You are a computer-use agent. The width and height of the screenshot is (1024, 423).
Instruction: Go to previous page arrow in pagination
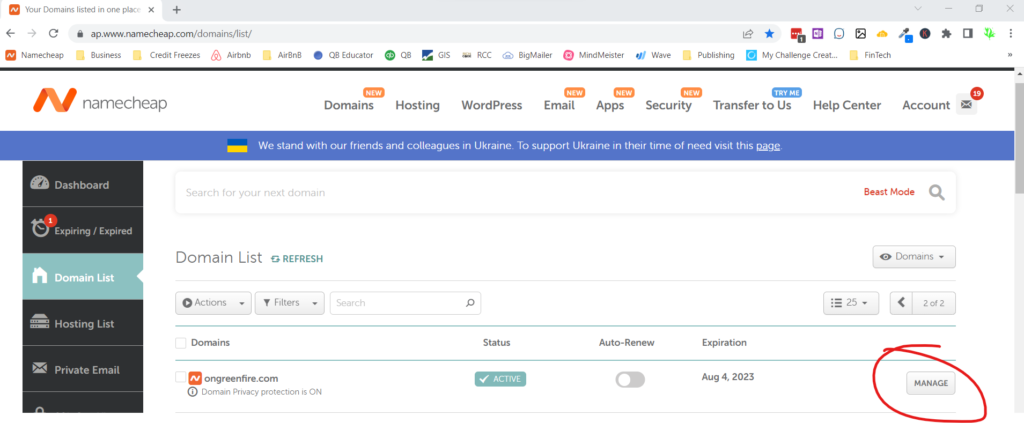coord(901,303)
